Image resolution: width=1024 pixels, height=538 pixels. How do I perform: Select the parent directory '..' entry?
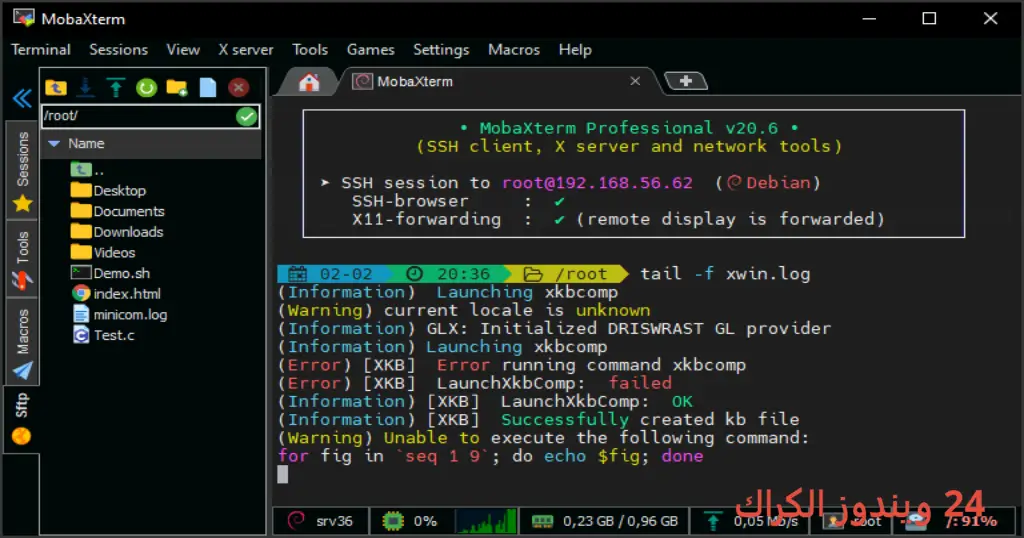tap(87, 170)
